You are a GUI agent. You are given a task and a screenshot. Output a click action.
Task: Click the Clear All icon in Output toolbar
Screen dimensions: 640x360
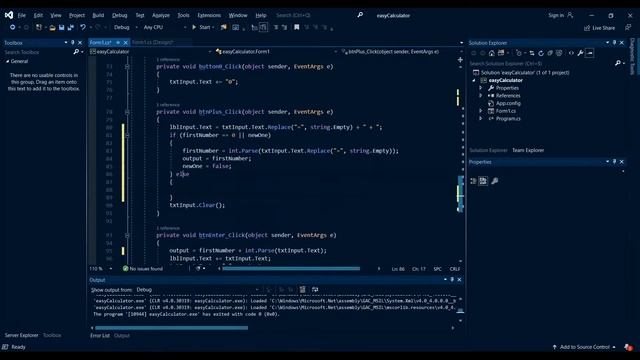(302, 289)
